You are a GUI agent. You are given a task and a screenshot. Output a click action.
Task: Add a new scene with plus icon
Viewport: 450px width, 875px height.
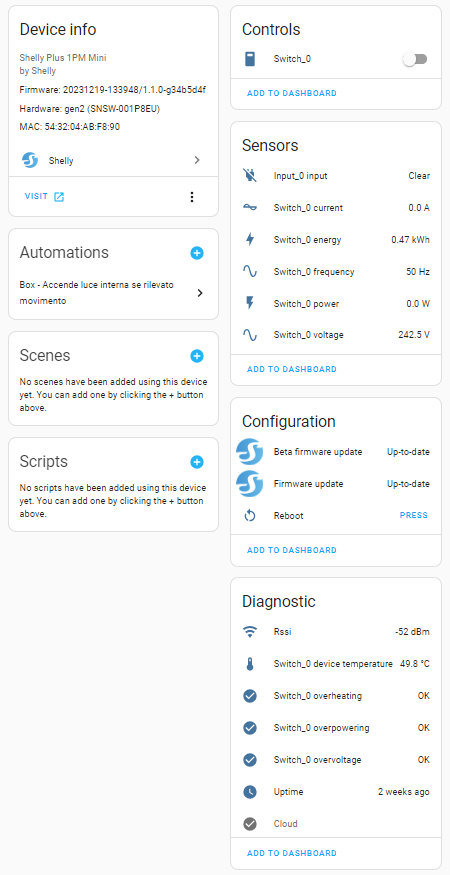(197, 356)
